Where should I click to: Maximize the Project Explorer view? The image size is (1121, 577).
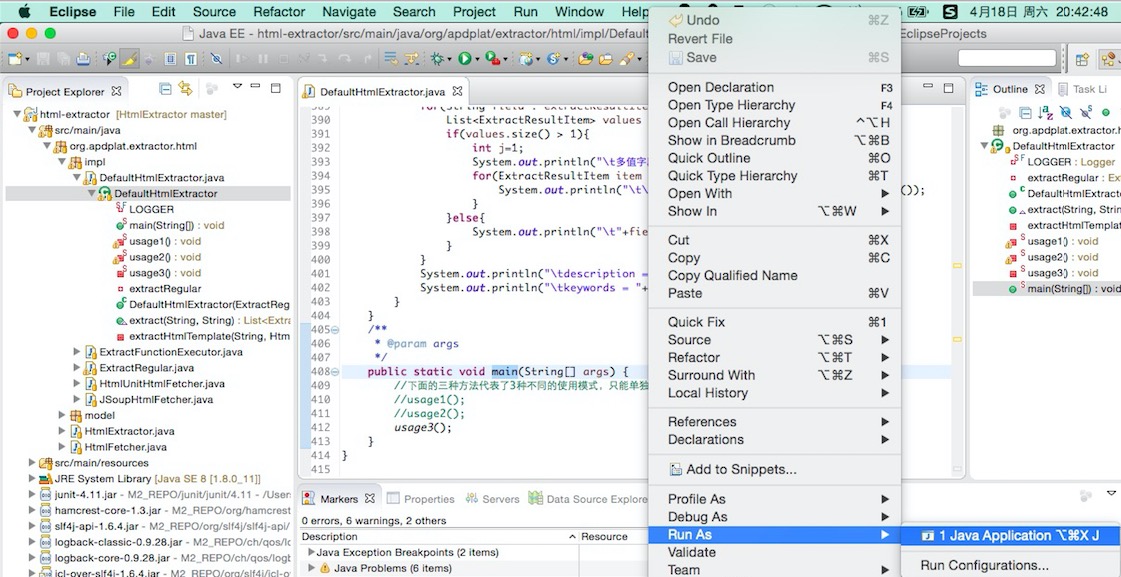coord(275,88)
